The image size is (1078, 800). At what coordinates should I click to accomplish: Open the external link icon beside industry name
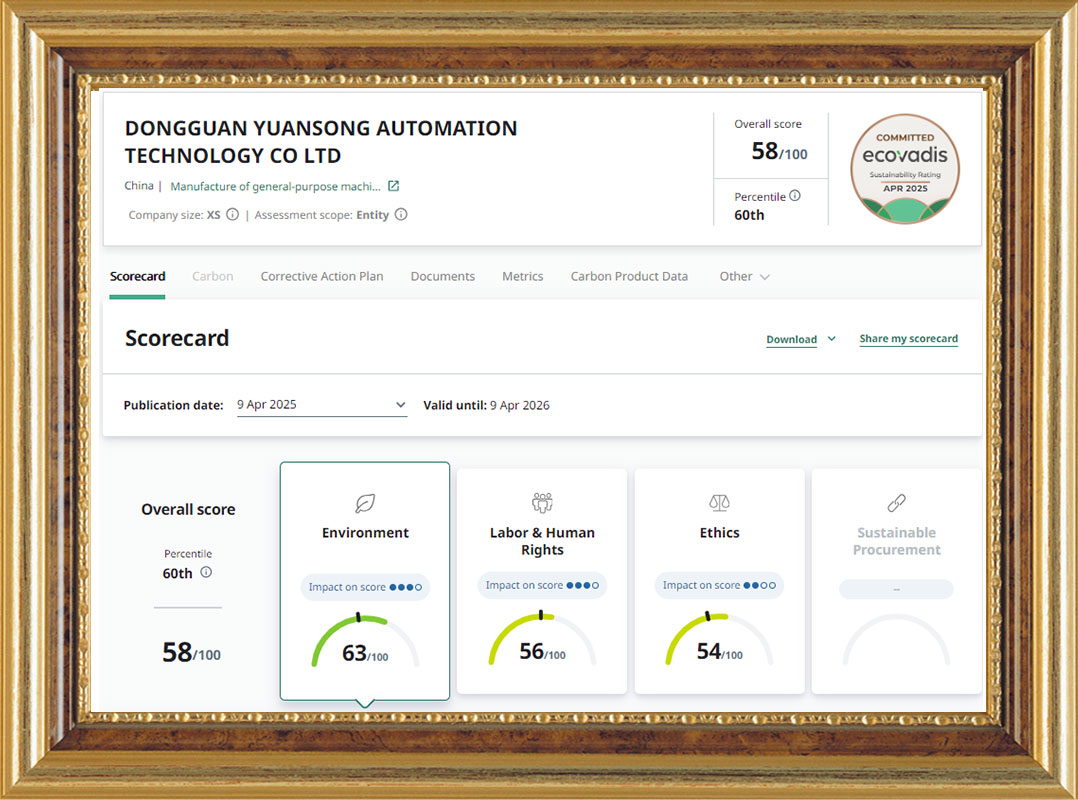coord(393,186)
